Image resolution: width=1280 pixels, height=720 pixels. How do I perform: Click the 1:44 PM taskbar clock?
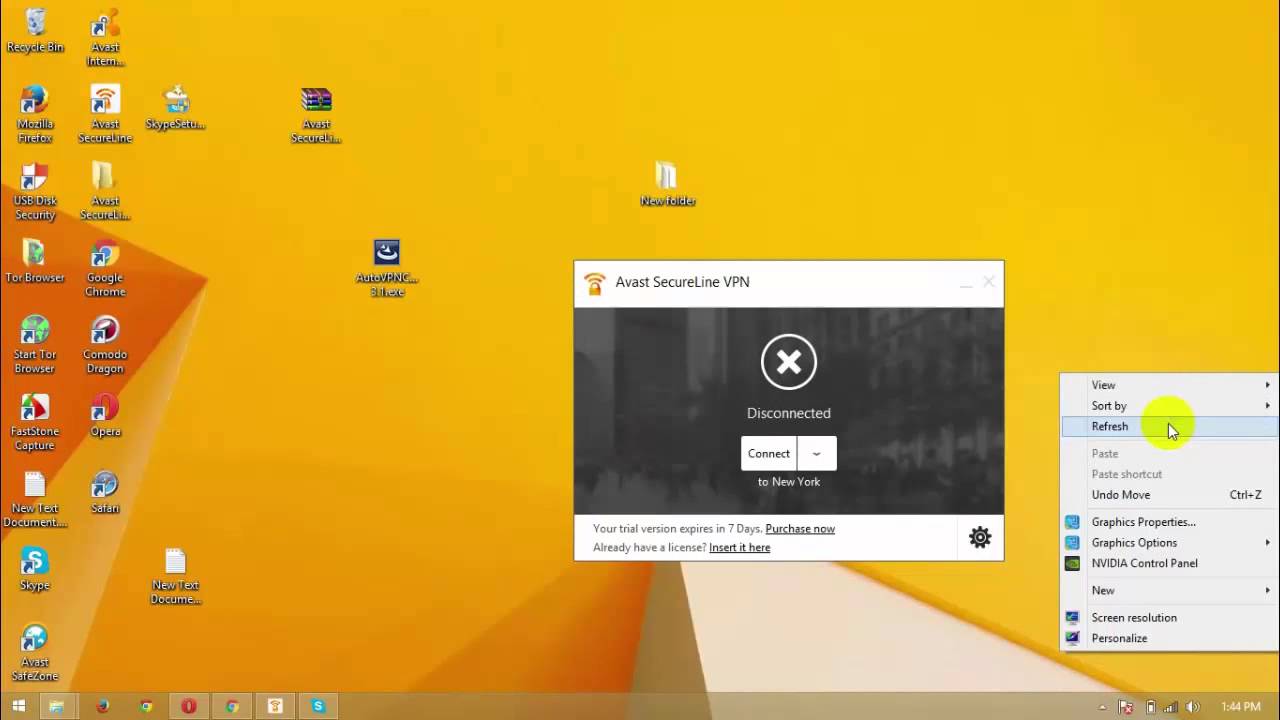click(x=1241, y=707)
